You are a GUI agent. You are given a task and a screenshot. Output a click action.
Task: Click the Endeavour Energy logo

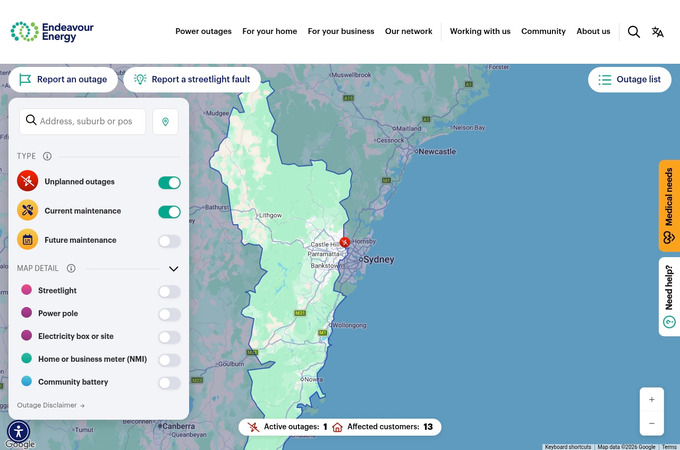[x=52, y=32]
